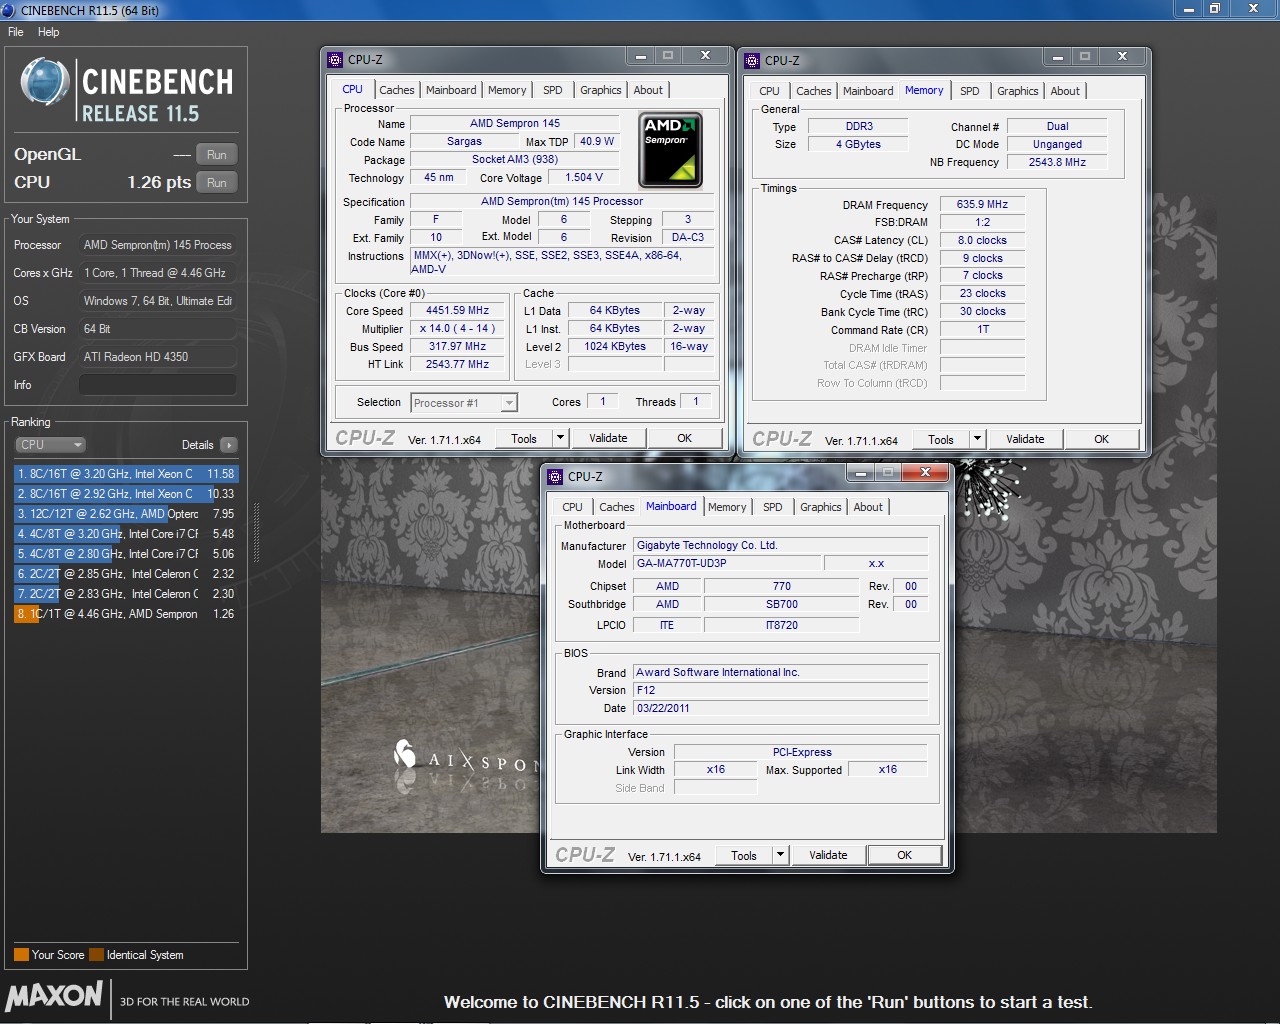Click the brown Identical System legend swatch

(96, 955)
